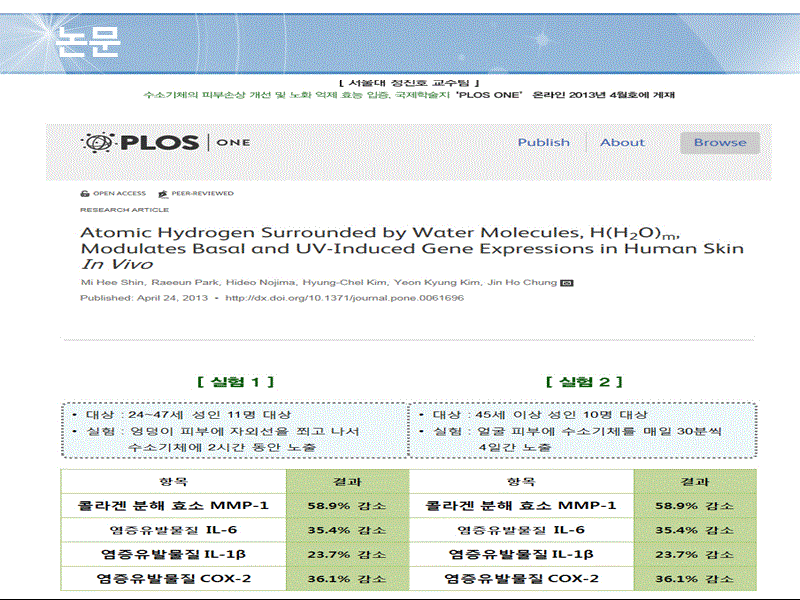Click the 실험 2 heading
The image size is (800, 600).
pos(585,382)
